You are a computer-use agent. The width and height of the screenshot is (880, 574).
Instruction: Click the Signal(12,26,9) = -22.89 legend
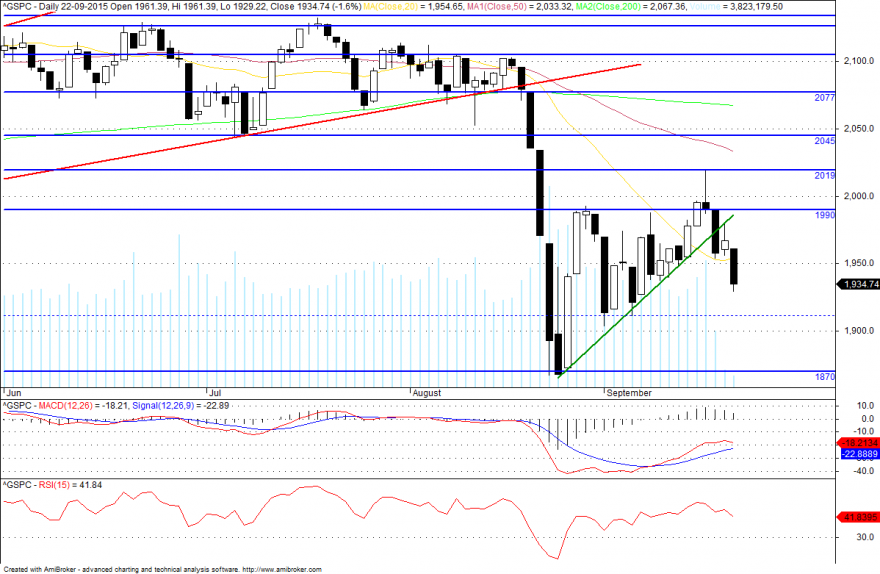180,405
